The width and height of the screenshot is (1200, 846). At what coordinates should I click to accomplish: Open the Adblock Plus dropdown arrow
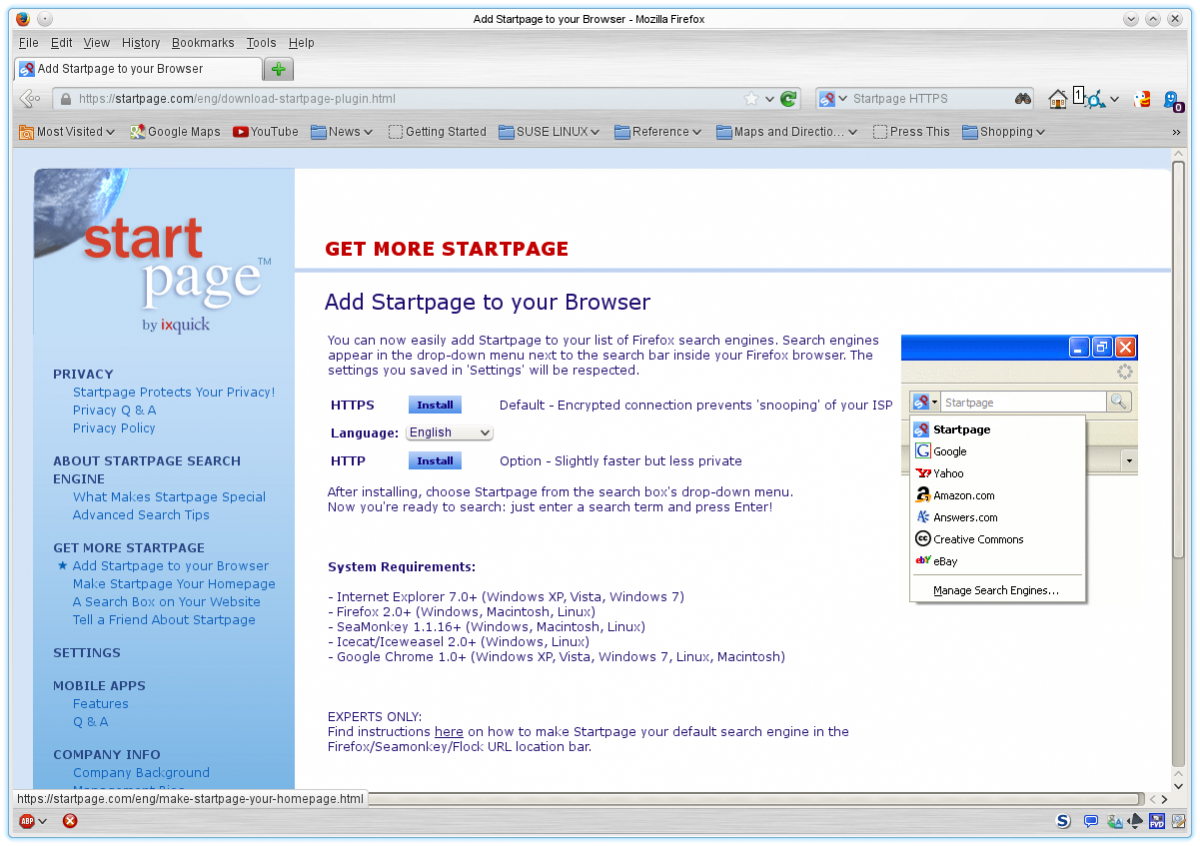[x=43, y=822]
